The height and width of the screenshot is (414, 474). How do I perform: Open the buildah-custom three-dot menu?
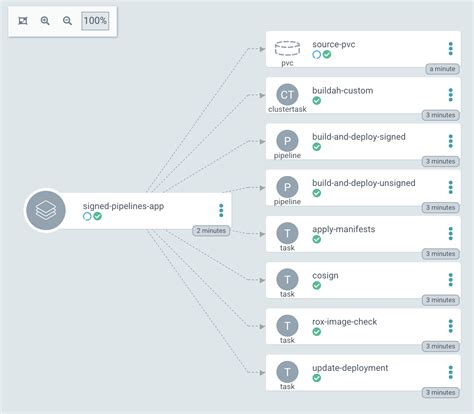(x=451, y=95)
